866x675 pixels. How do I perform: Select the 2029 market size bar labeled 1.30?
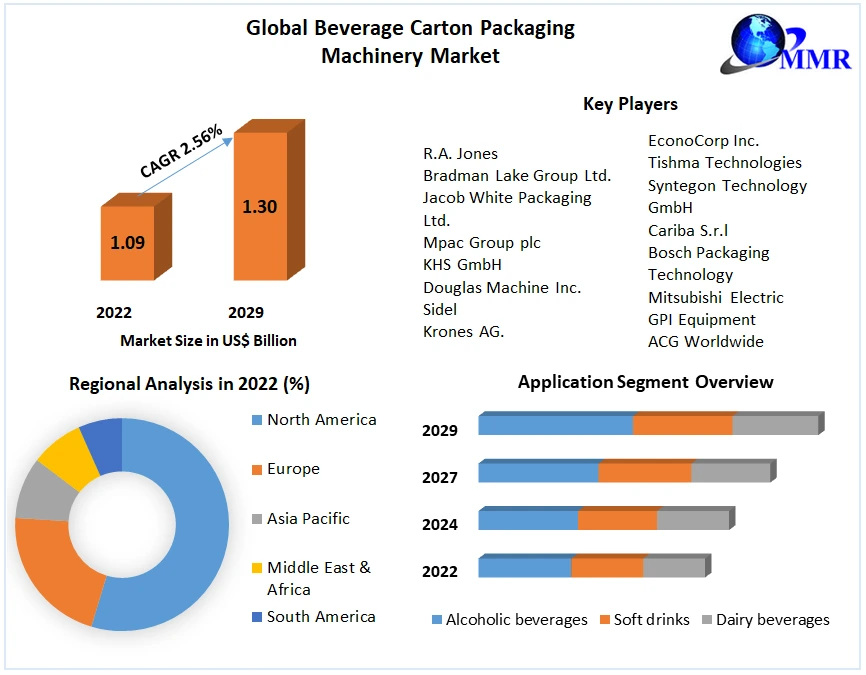tap(260, 207)
